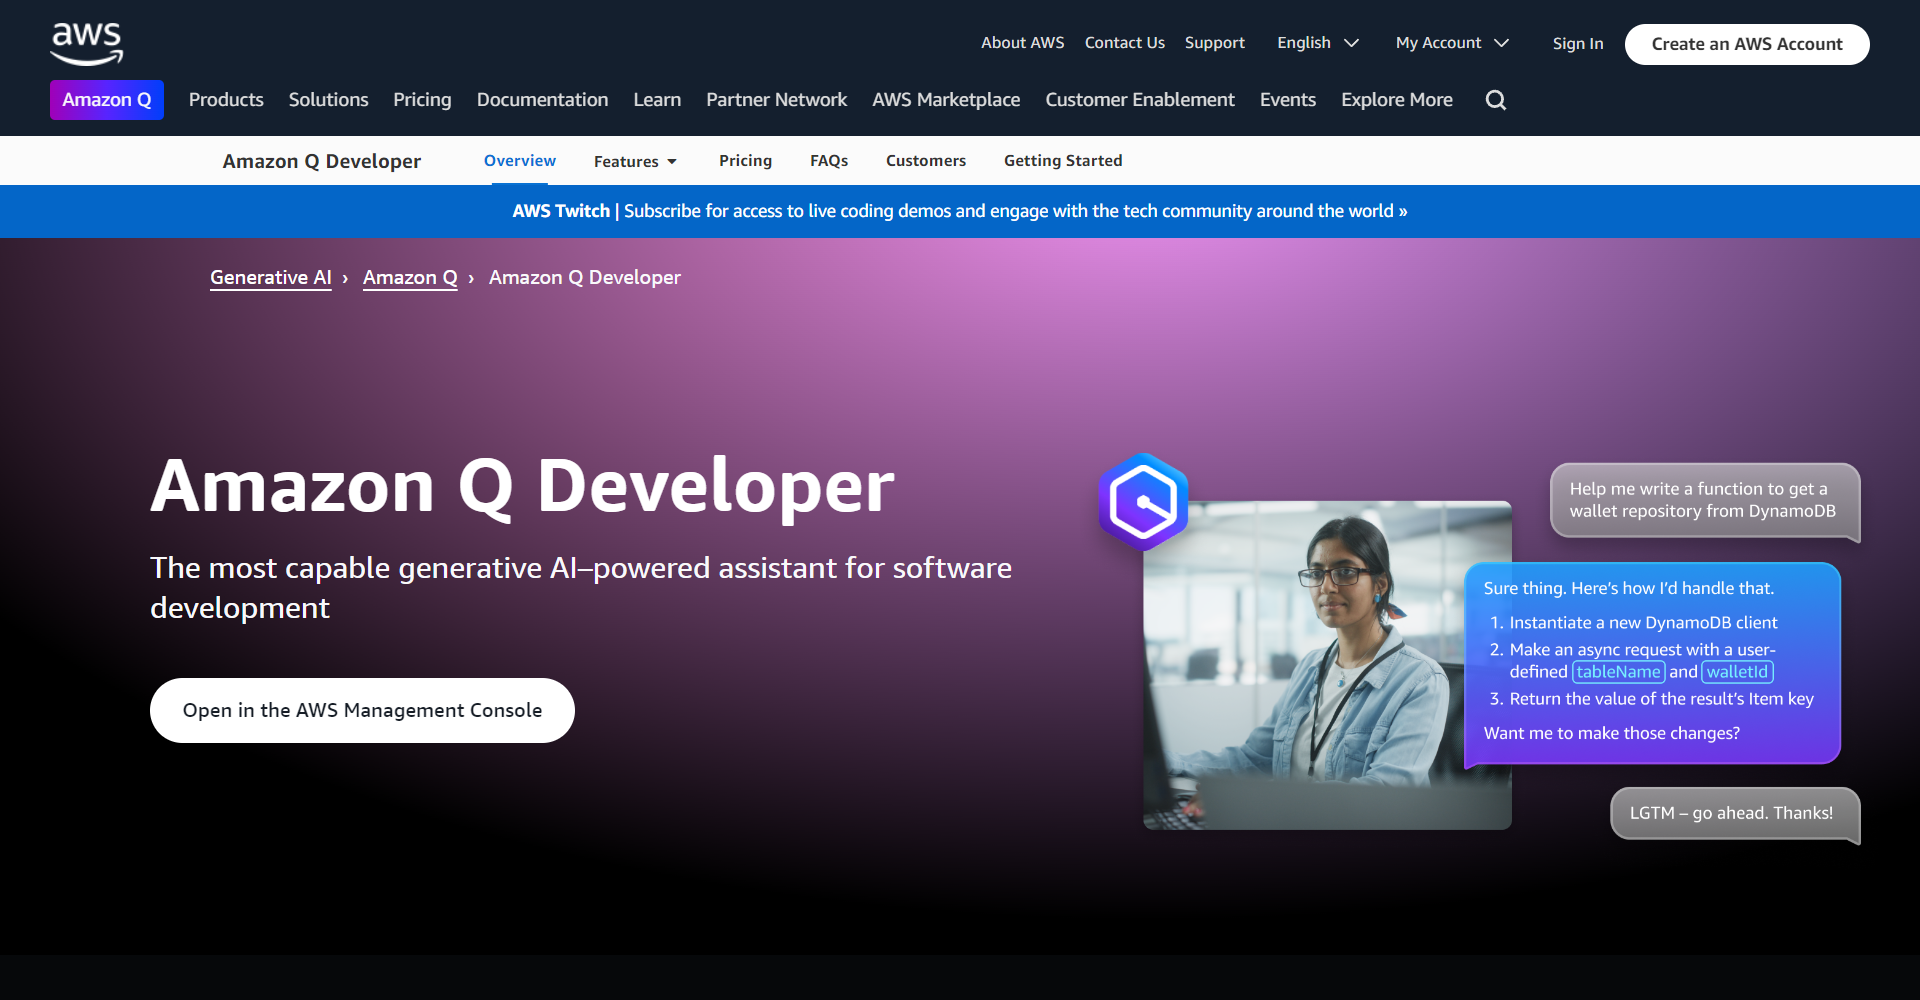Screen dimensions: 1920x1000
Task: Open the Contact Us link
Action: point(1124,43)
